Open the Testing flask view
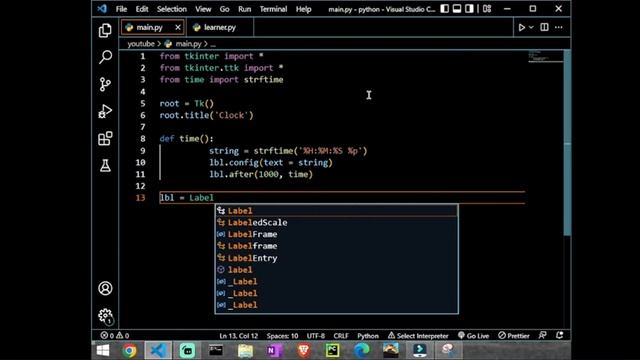Viewport: 640px width, 360px height. click(105, 165)
